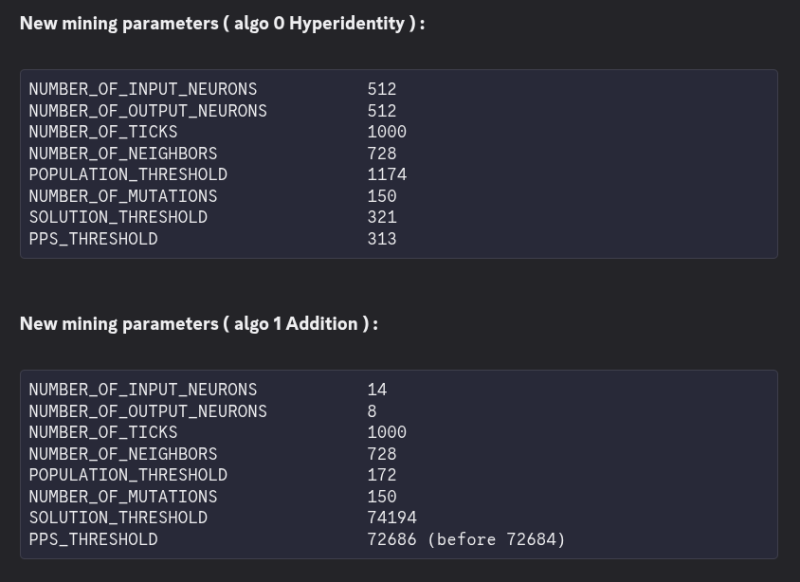Click PPS_THRESHOLD label in Addition block
The width and height of the screenshot is (800, 582).
point(92,540)
